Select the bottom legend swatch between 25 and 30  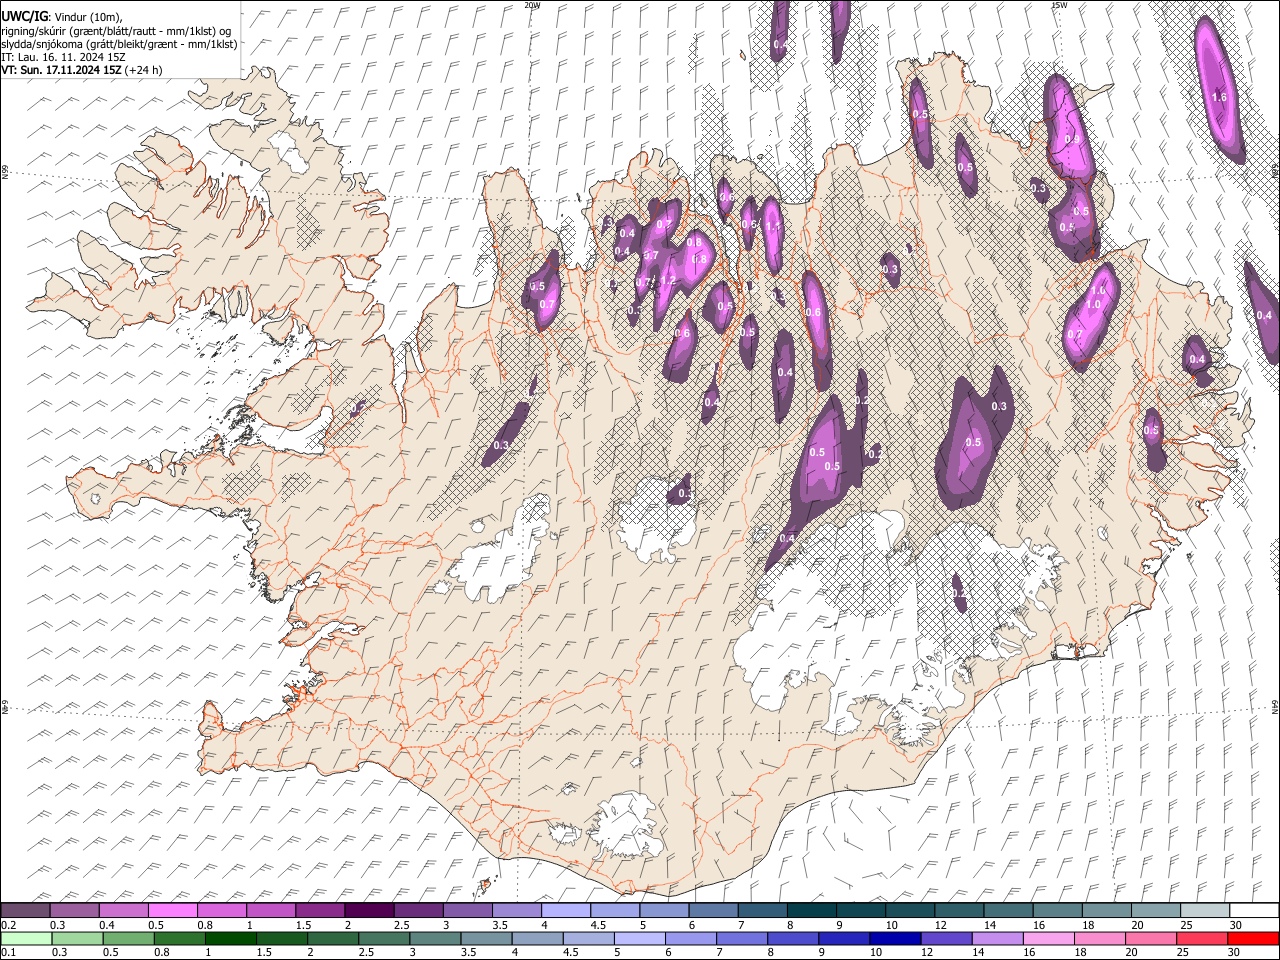pyautogui.click(x=1201, y=939)
